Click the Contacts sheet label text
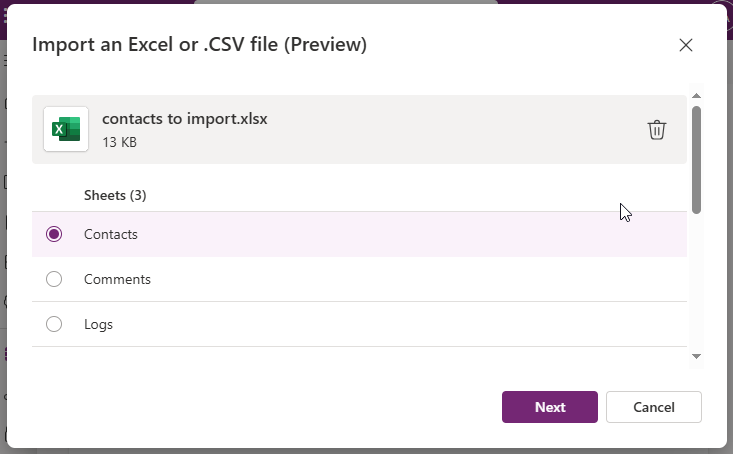The width and height of the screenshot is (733, 454). click(x=110, y=234)
